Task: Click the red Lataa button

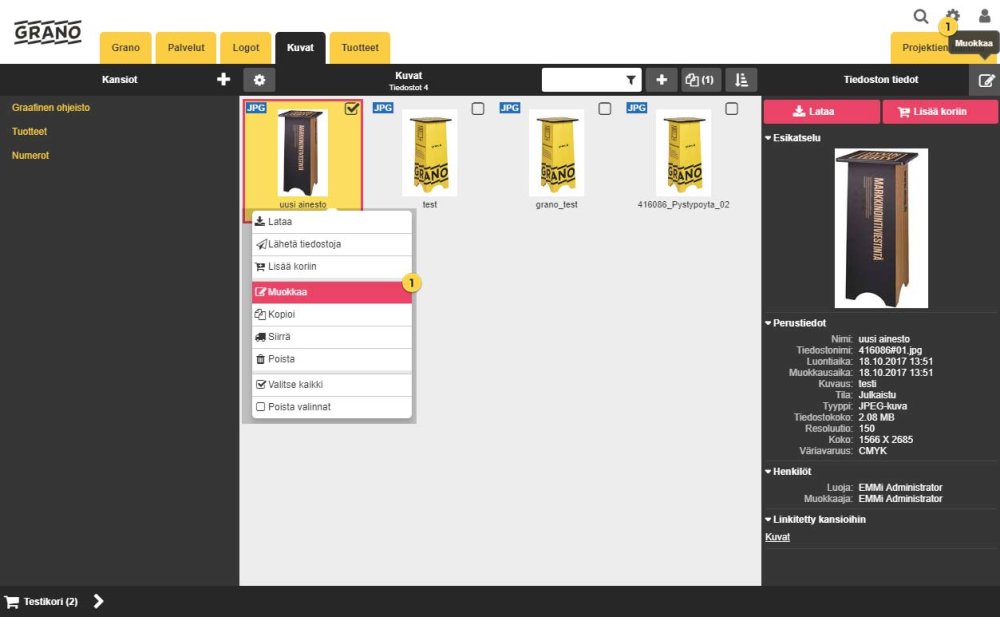Action: click(821, 112)
